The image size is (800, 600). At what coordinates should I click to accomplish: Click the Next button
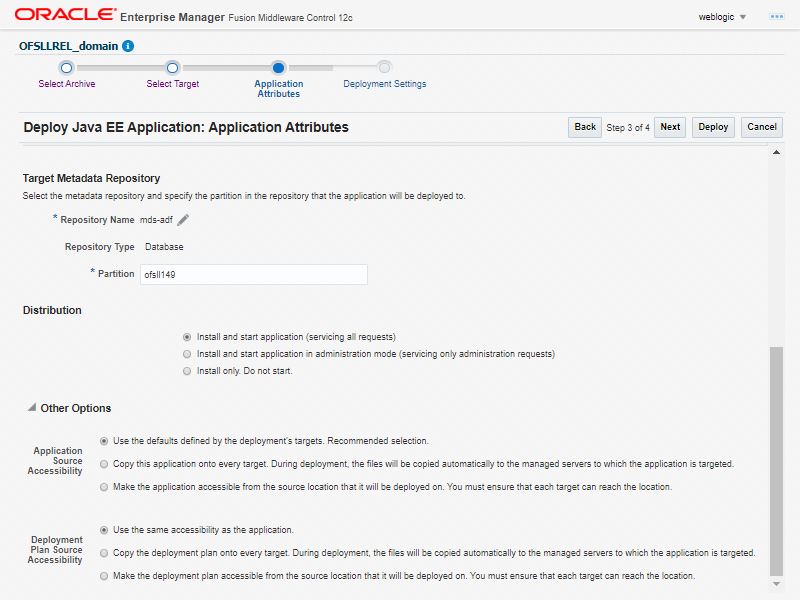(x=670, y=127)
